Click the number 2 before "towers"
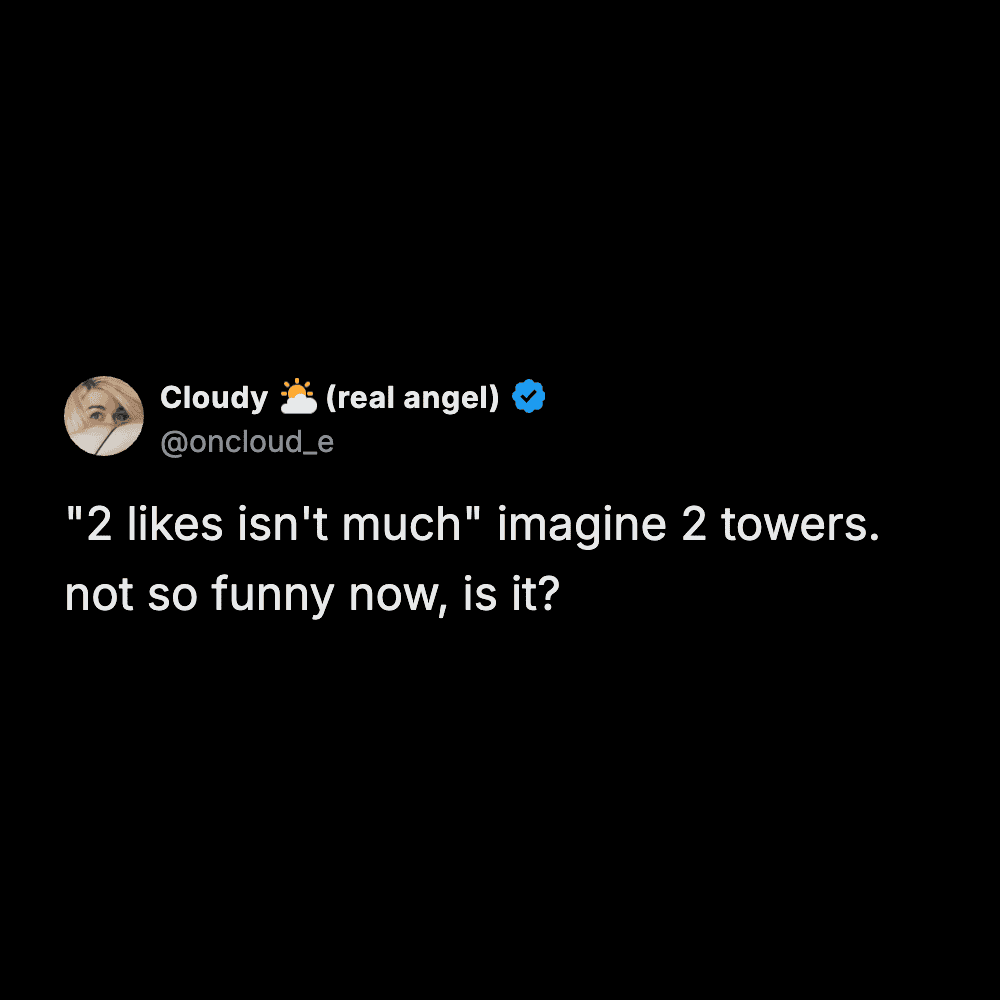Screen dimensions: 1000x1000 (x=694, y=525)
